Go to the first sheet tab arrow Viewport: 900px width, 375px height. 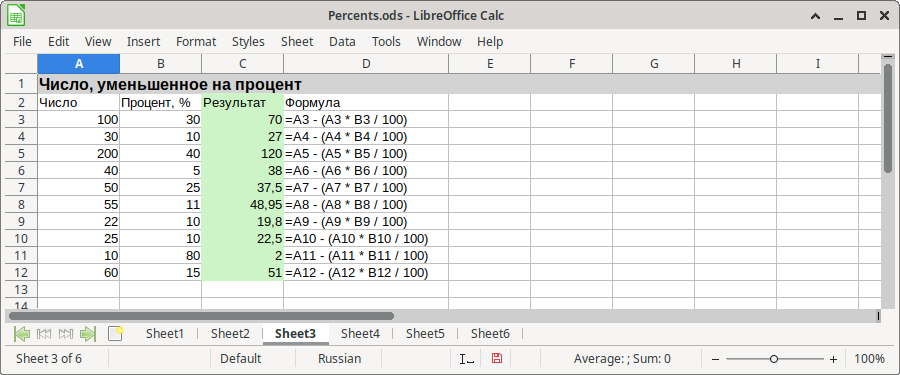click(22, 334)
